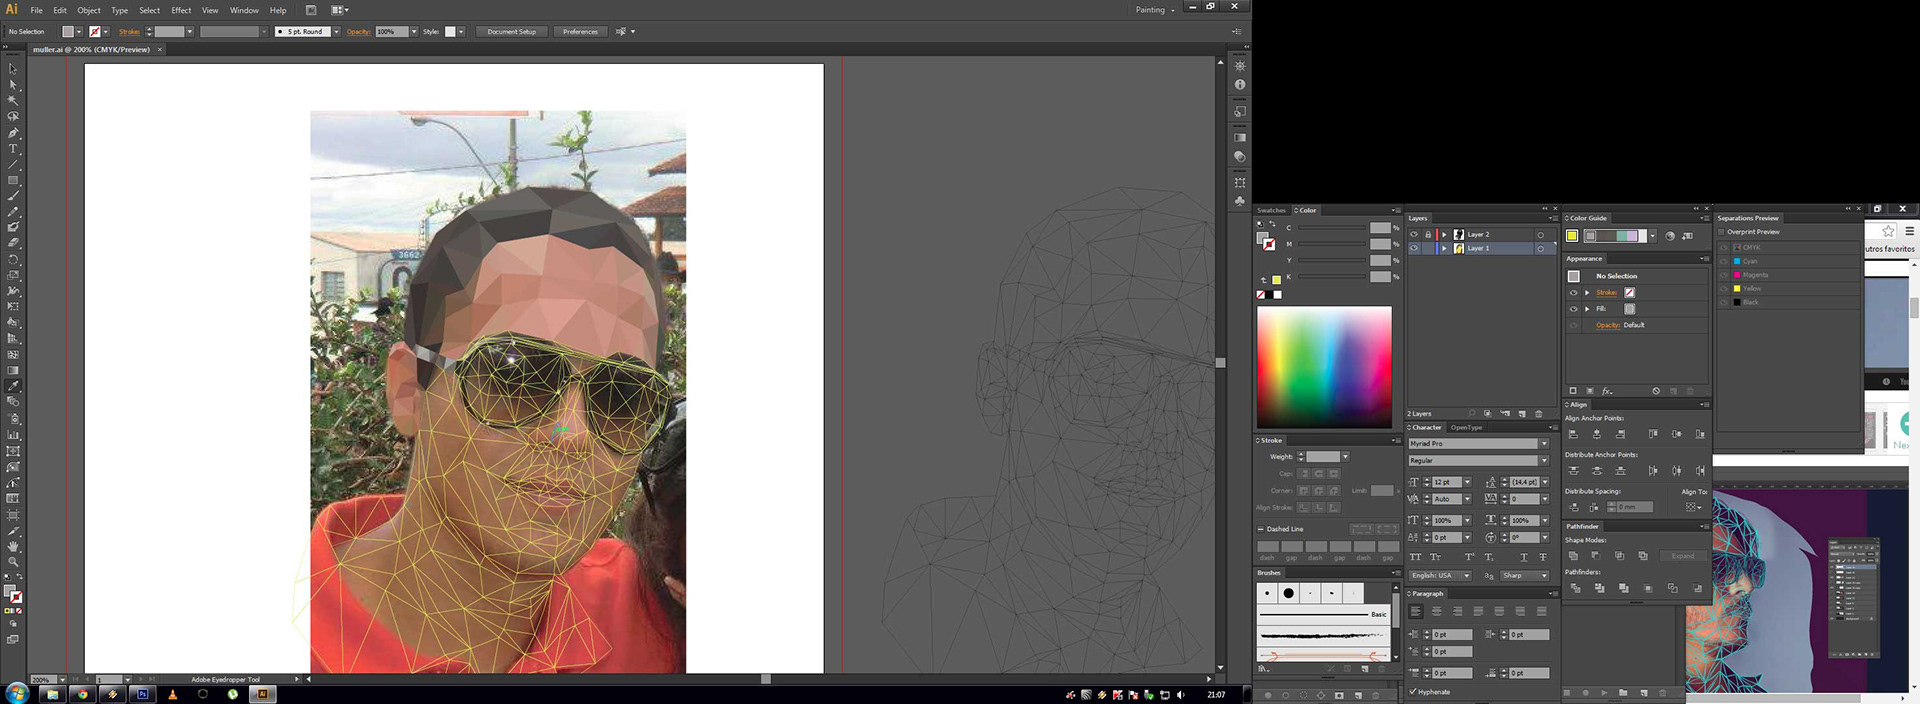
Task: Delete selected layer with the trash icon
Action: click(x=1539, y=413)
